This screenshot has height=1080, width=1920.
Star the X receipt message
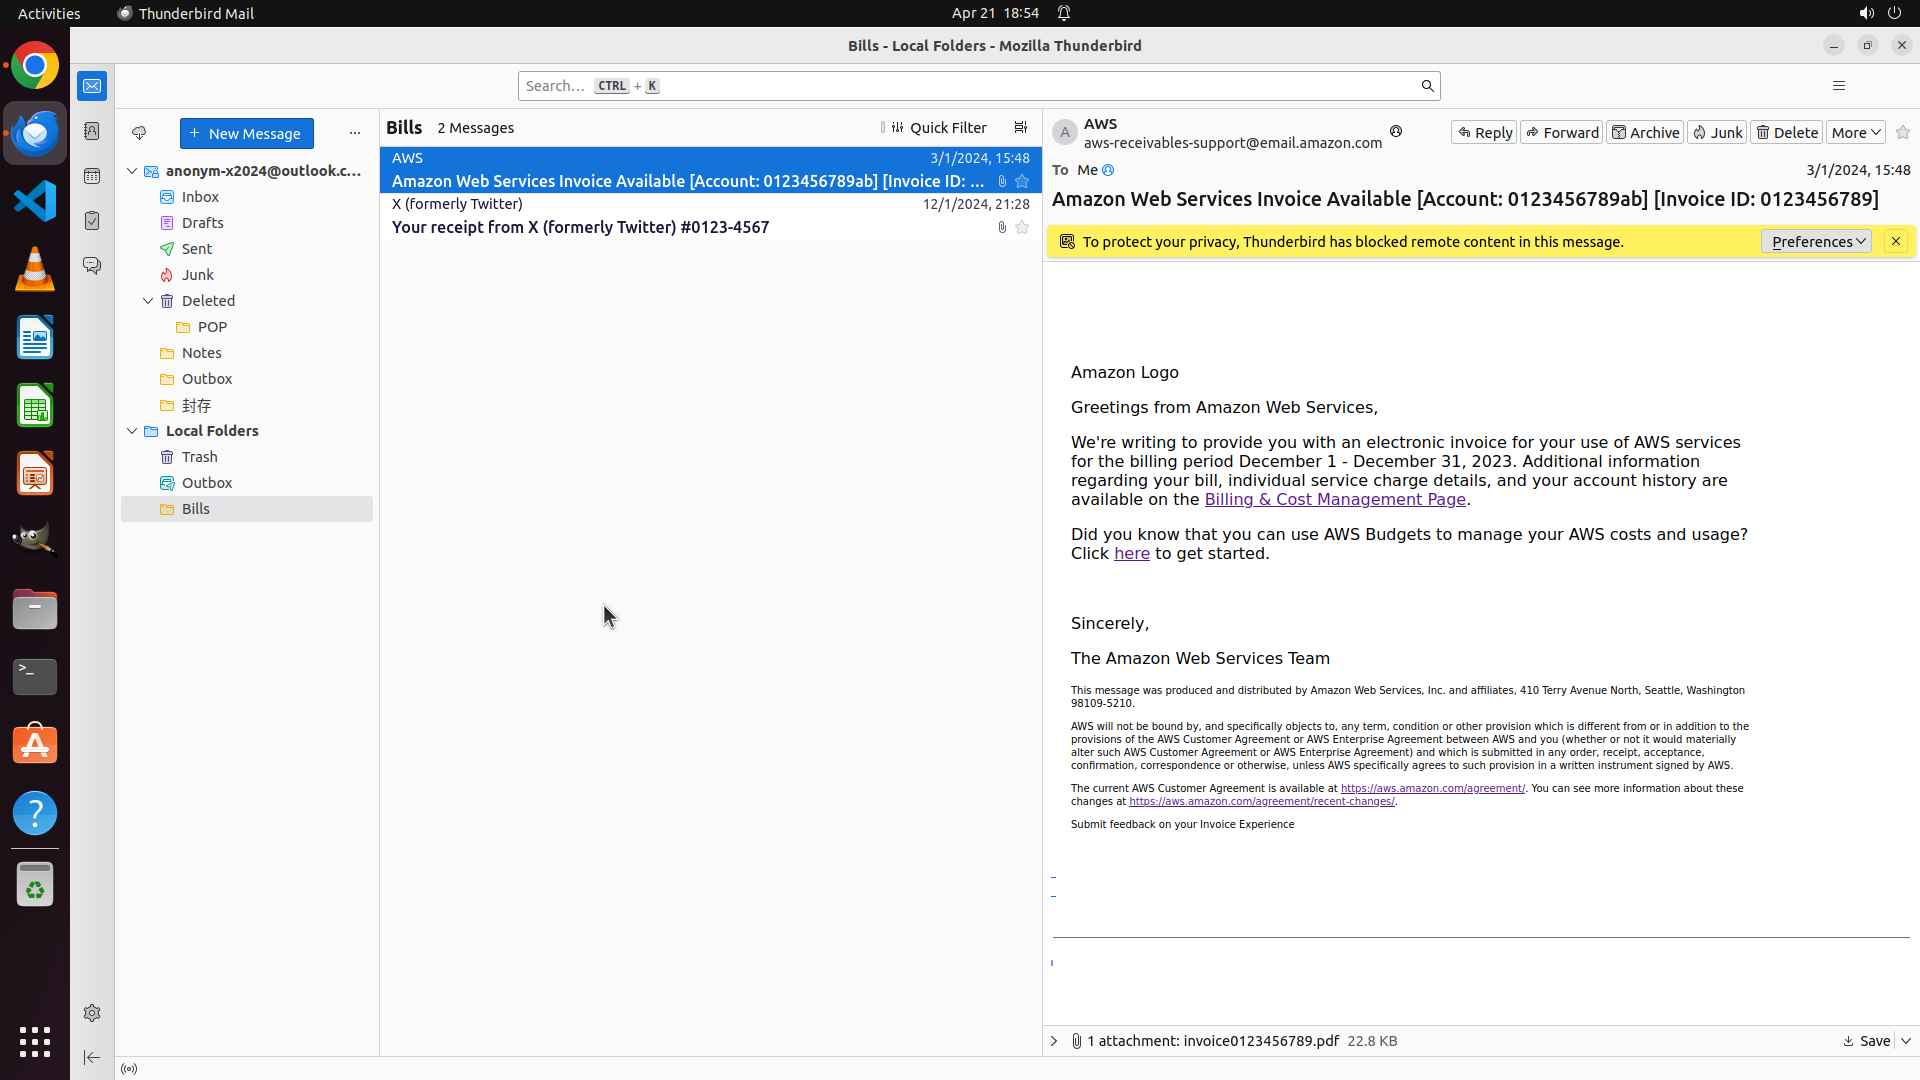(x=1022, y=228)
